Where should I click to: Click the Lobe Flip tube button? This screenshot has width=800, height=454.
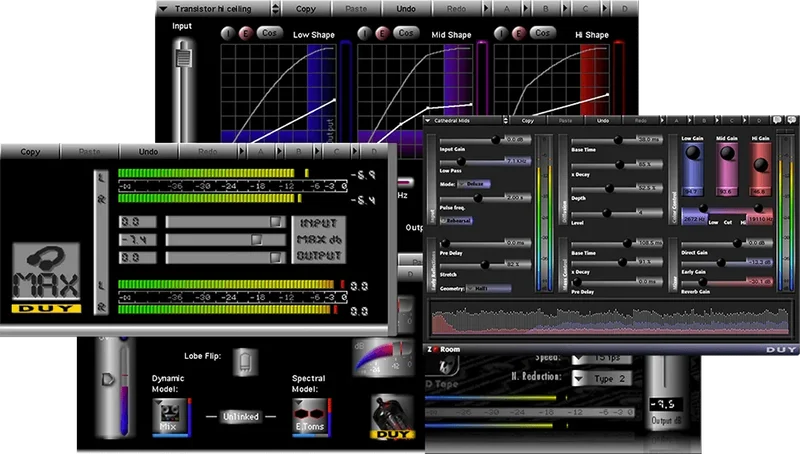(x=245, y=362)
